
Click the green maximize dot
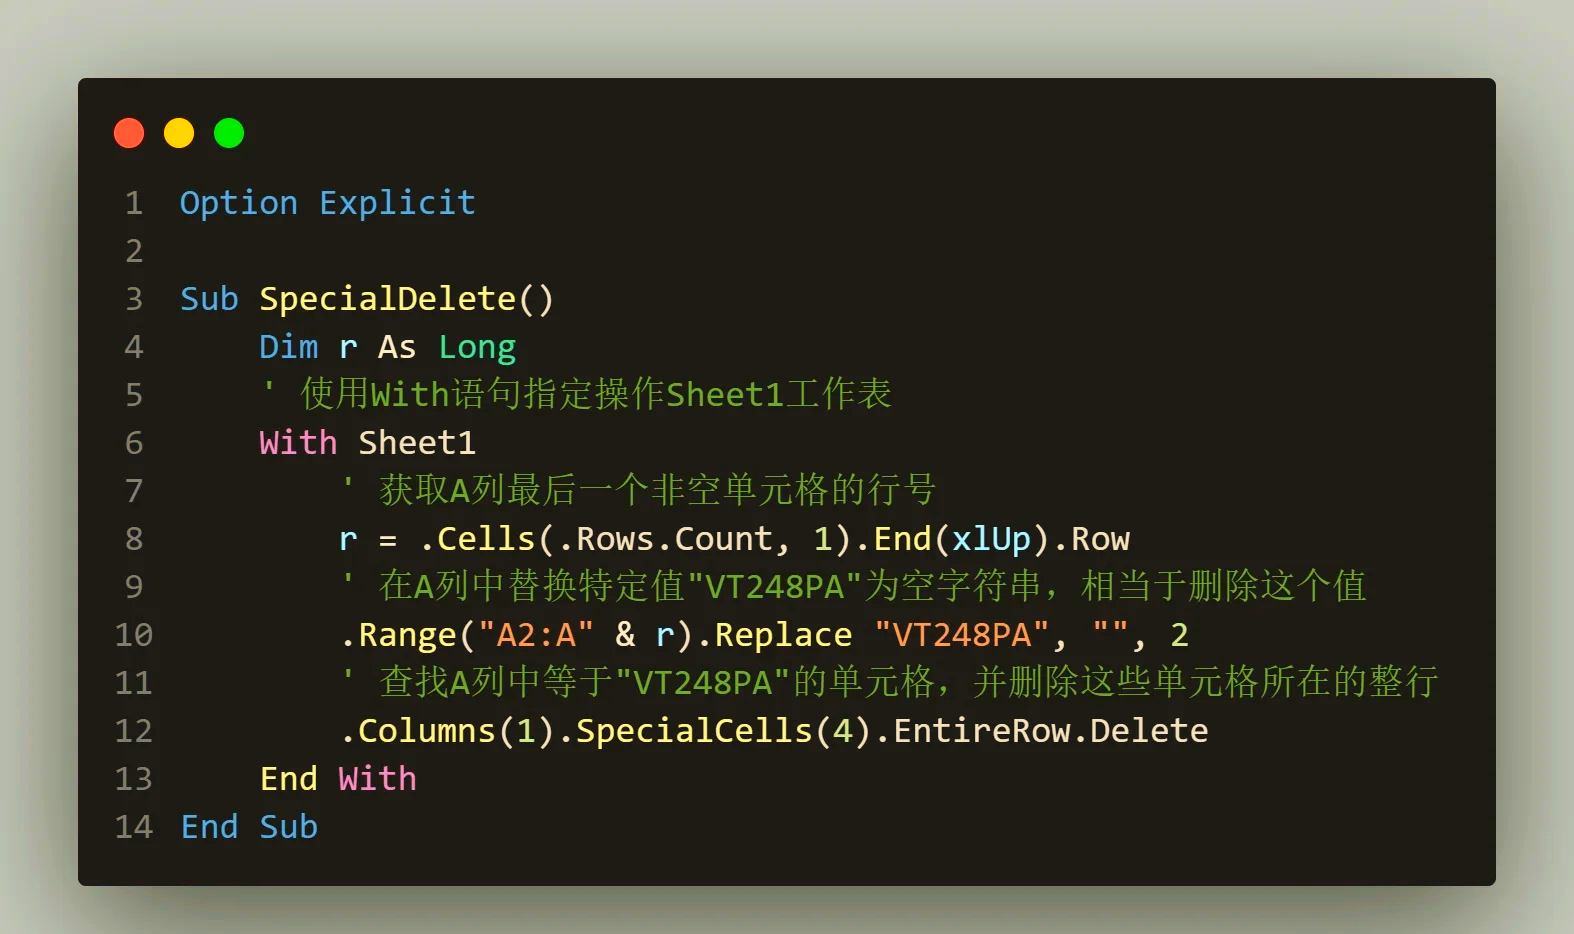click(x=229, y=133)
